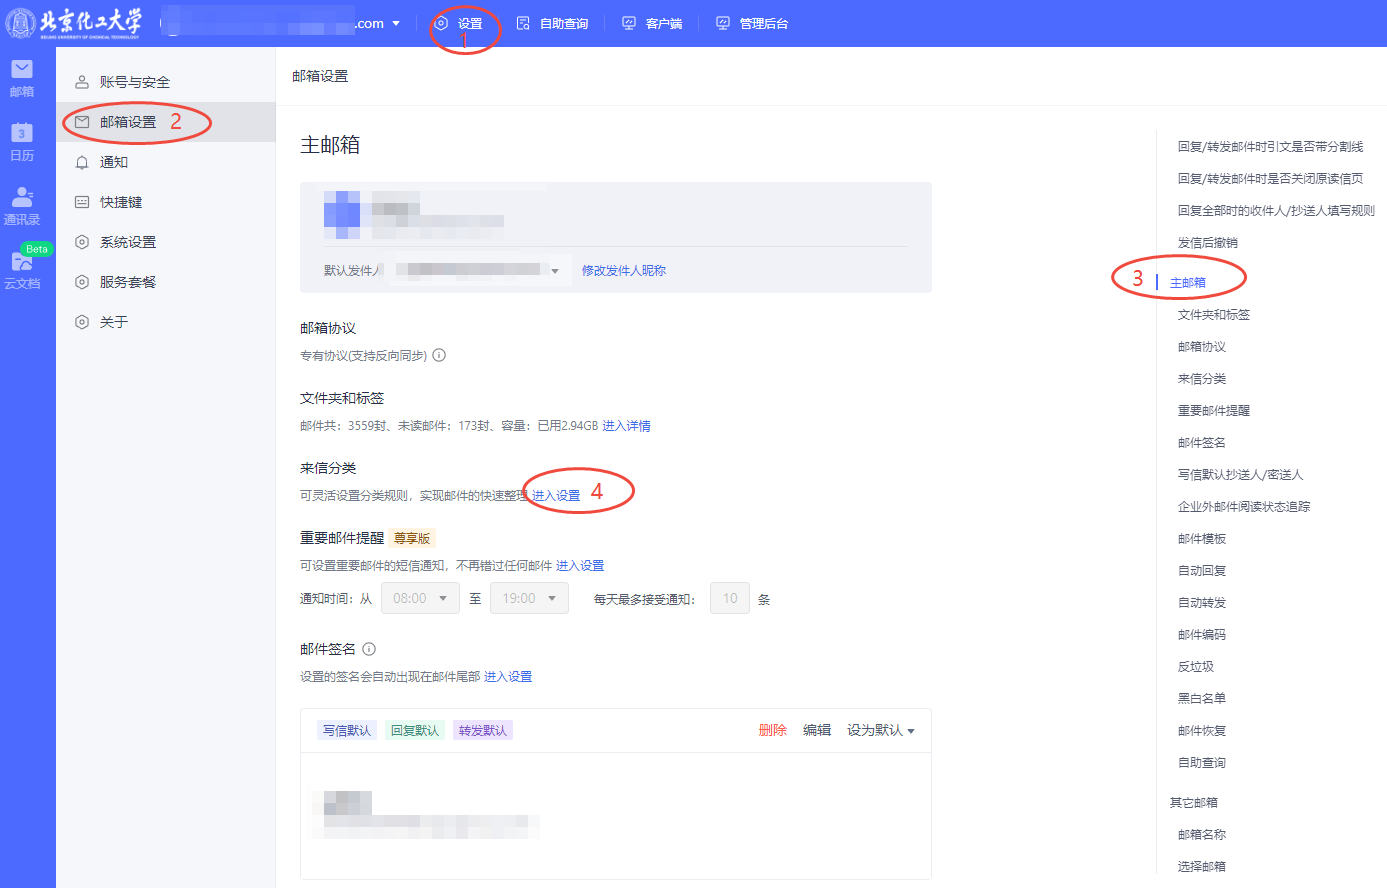Click the info icon next to 邮件签名
Image resolution: width=1387 pixels, height=888 pixels.
pyautogui.click(x=369, y=649)
